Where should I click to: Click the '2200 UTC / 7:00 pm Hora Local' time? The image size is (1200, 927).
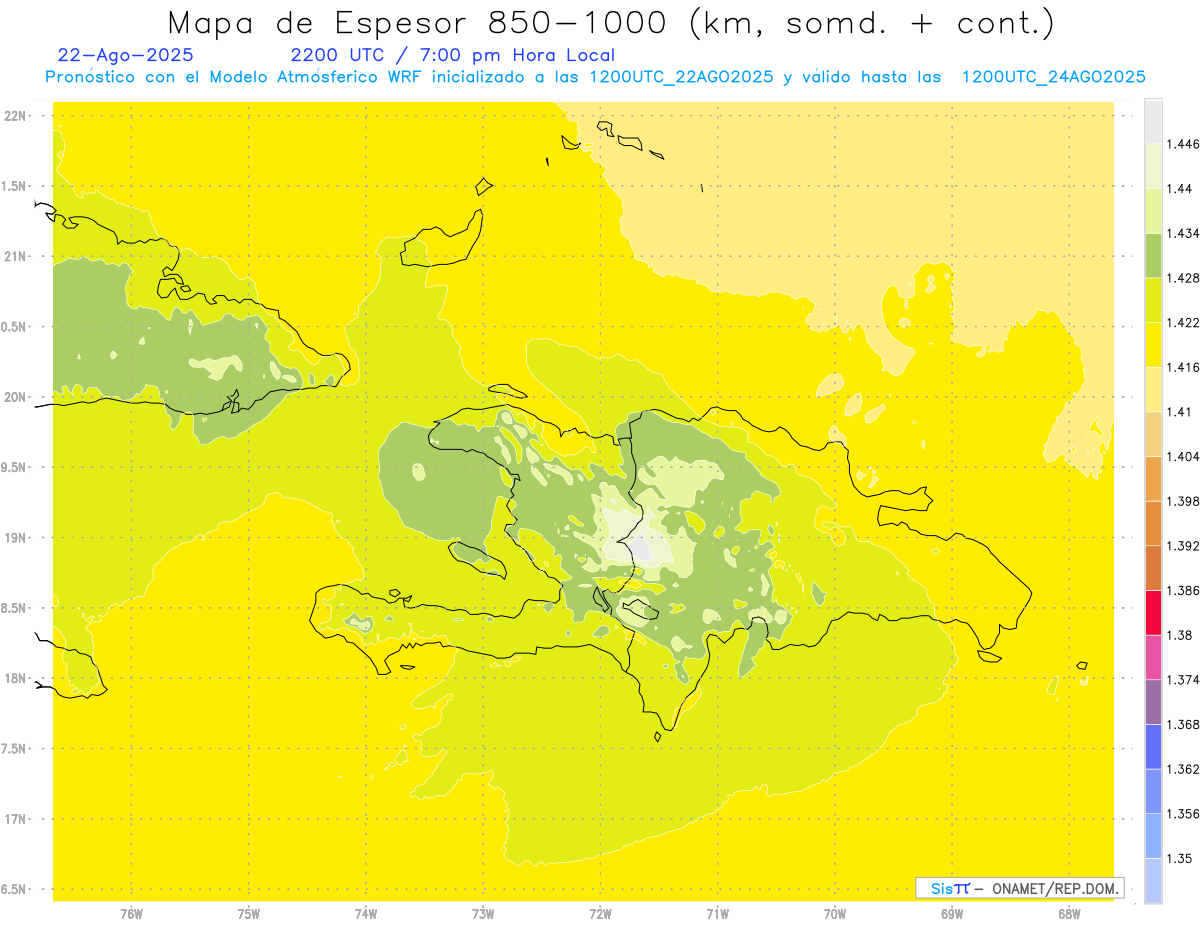click(x=452, y=55)
